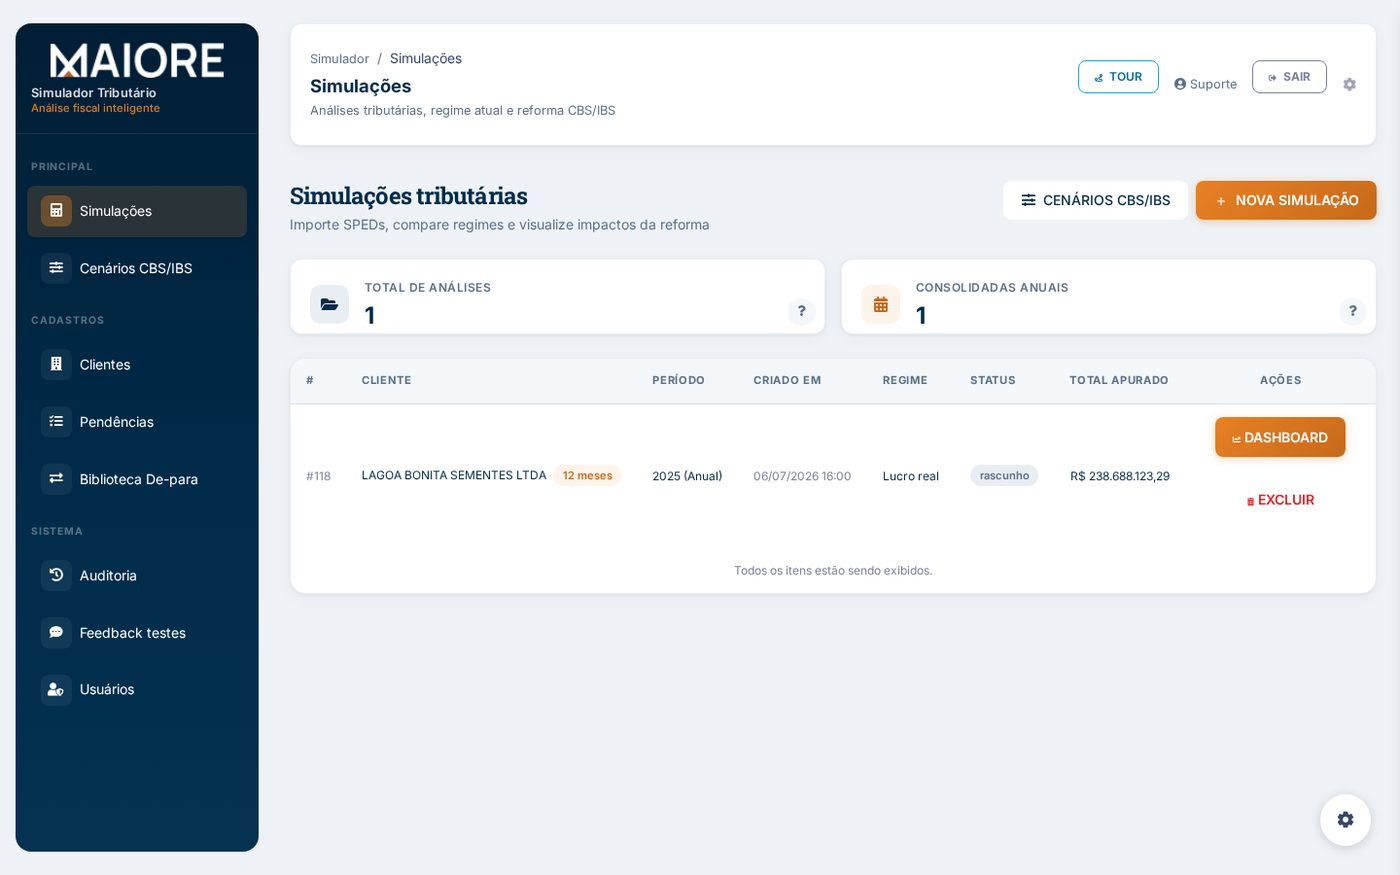The image size is (1400, 875).
Task: Click the Lucro real regime cell
Action: coord(911,476)
